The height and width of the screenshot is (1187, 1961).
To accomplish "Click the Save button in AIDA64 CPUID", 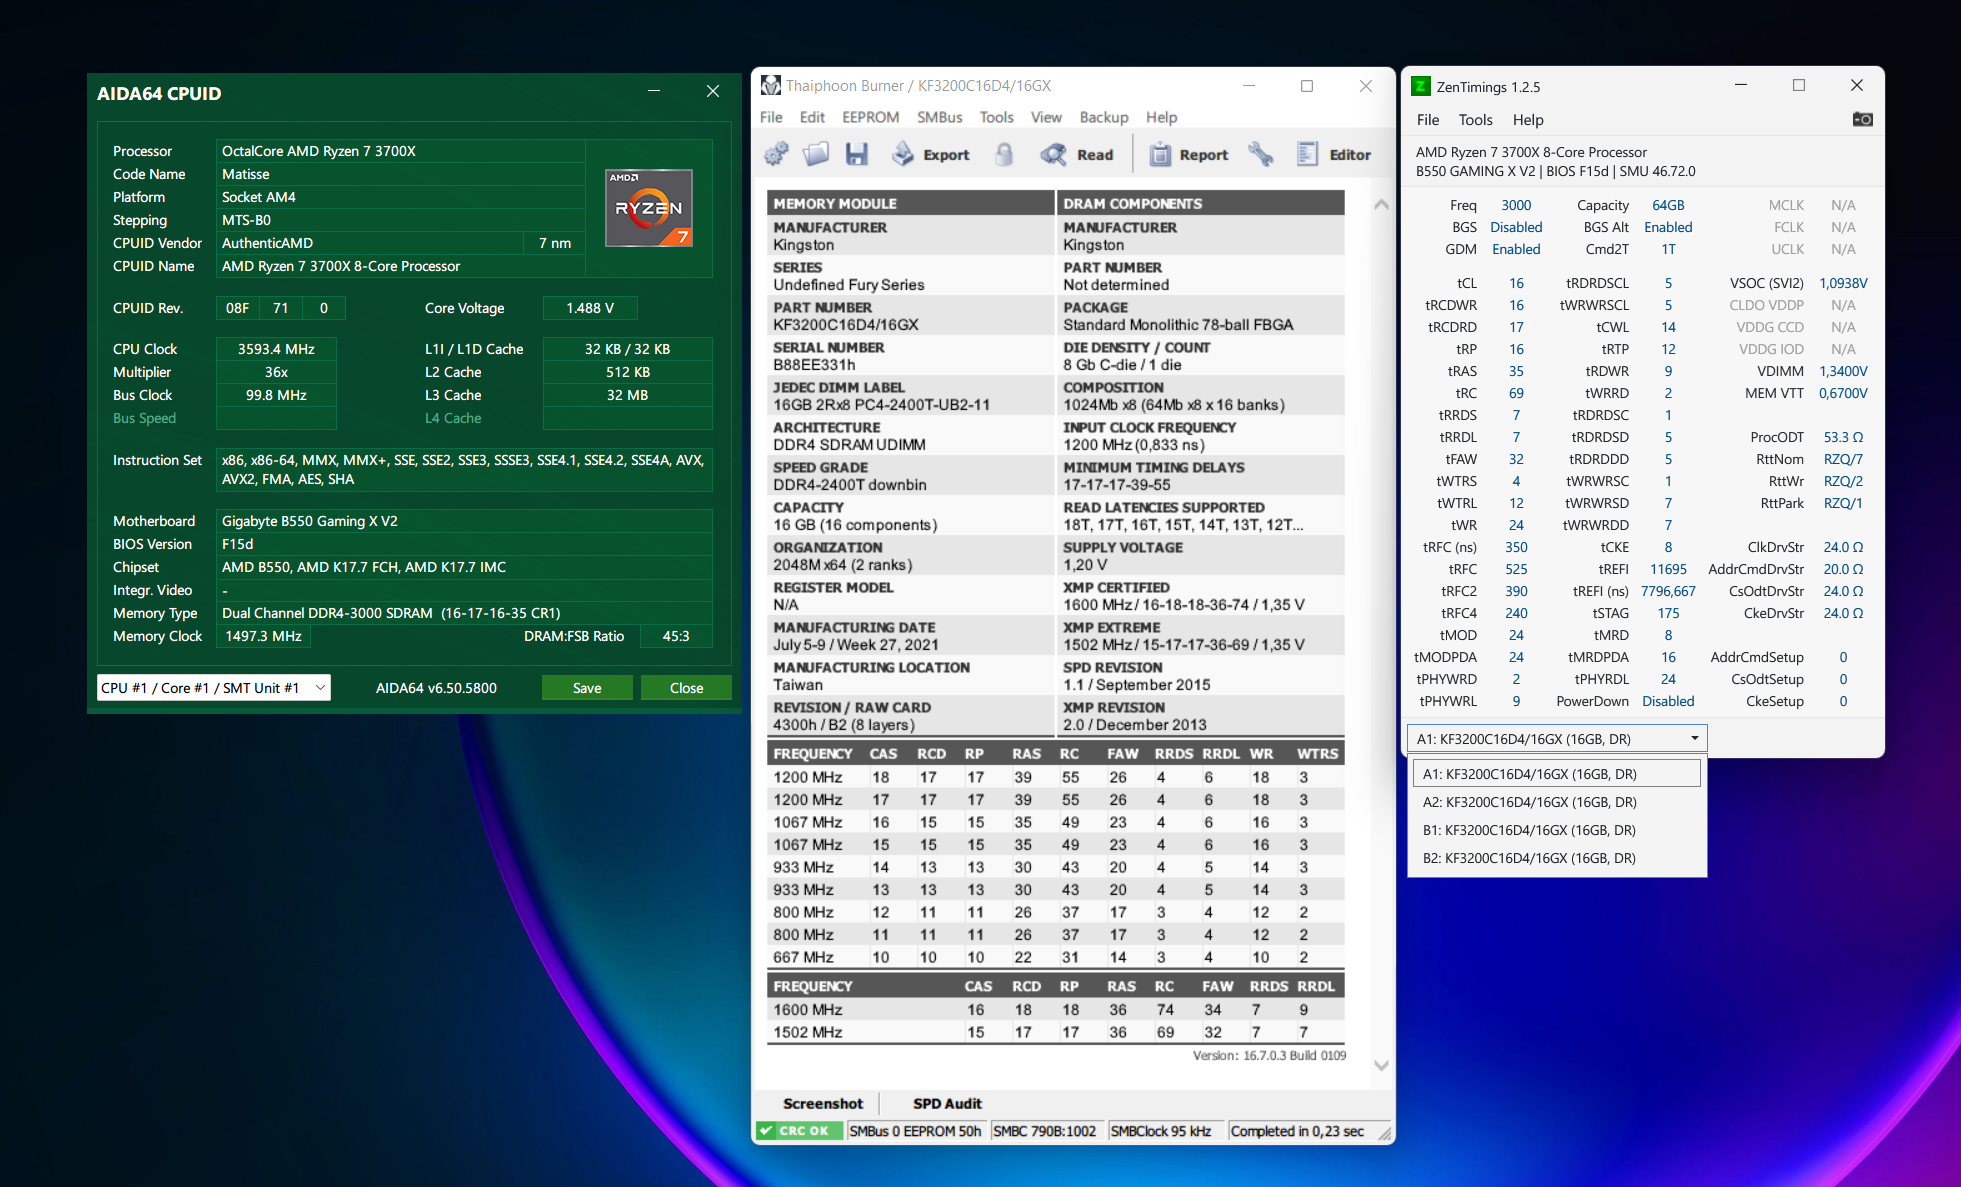I will (x=587, y=688).
